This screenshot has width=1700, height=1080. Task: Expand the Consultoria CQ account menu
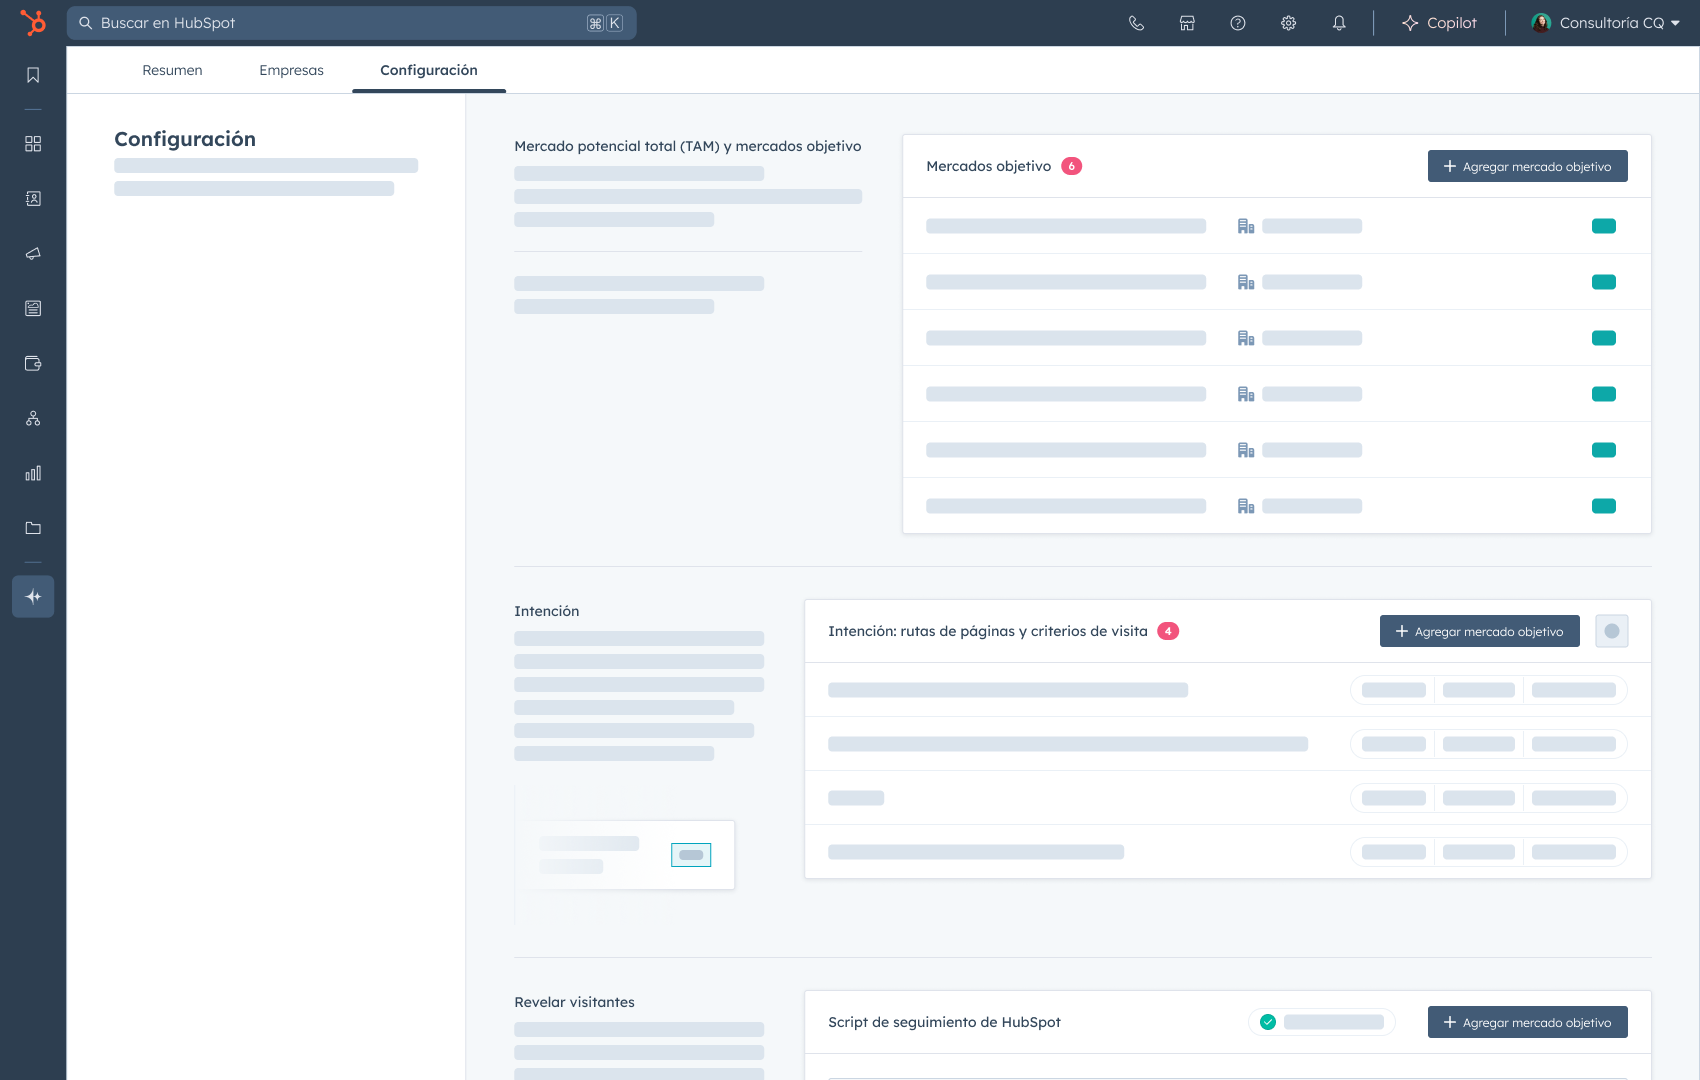point(1605,23)
